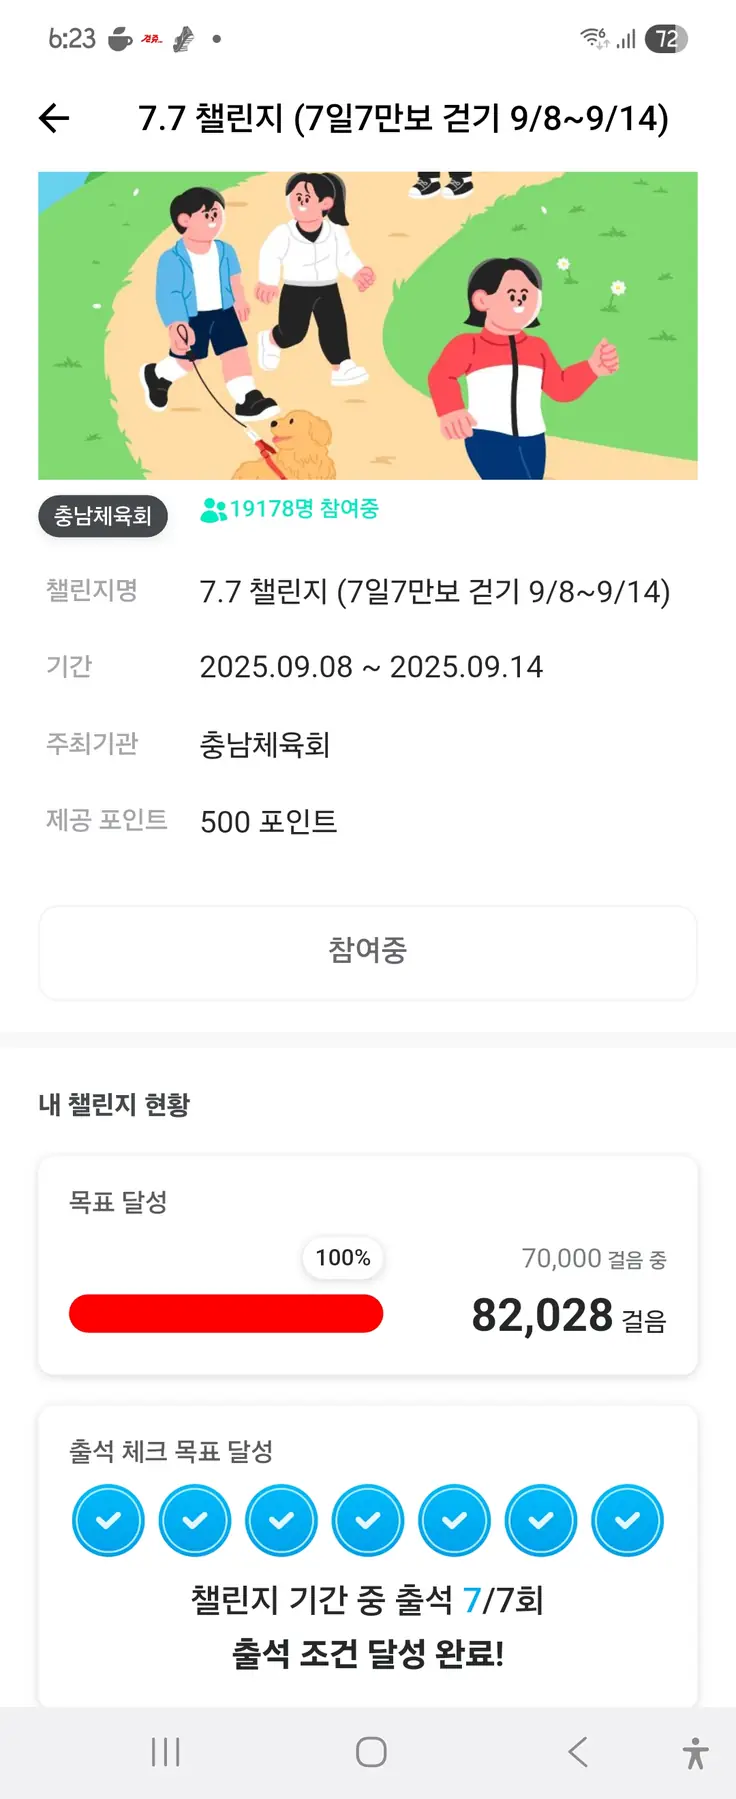The image size is (736, 1799).
Task: Tap the participants people icon
Action: tap(213, 510)
